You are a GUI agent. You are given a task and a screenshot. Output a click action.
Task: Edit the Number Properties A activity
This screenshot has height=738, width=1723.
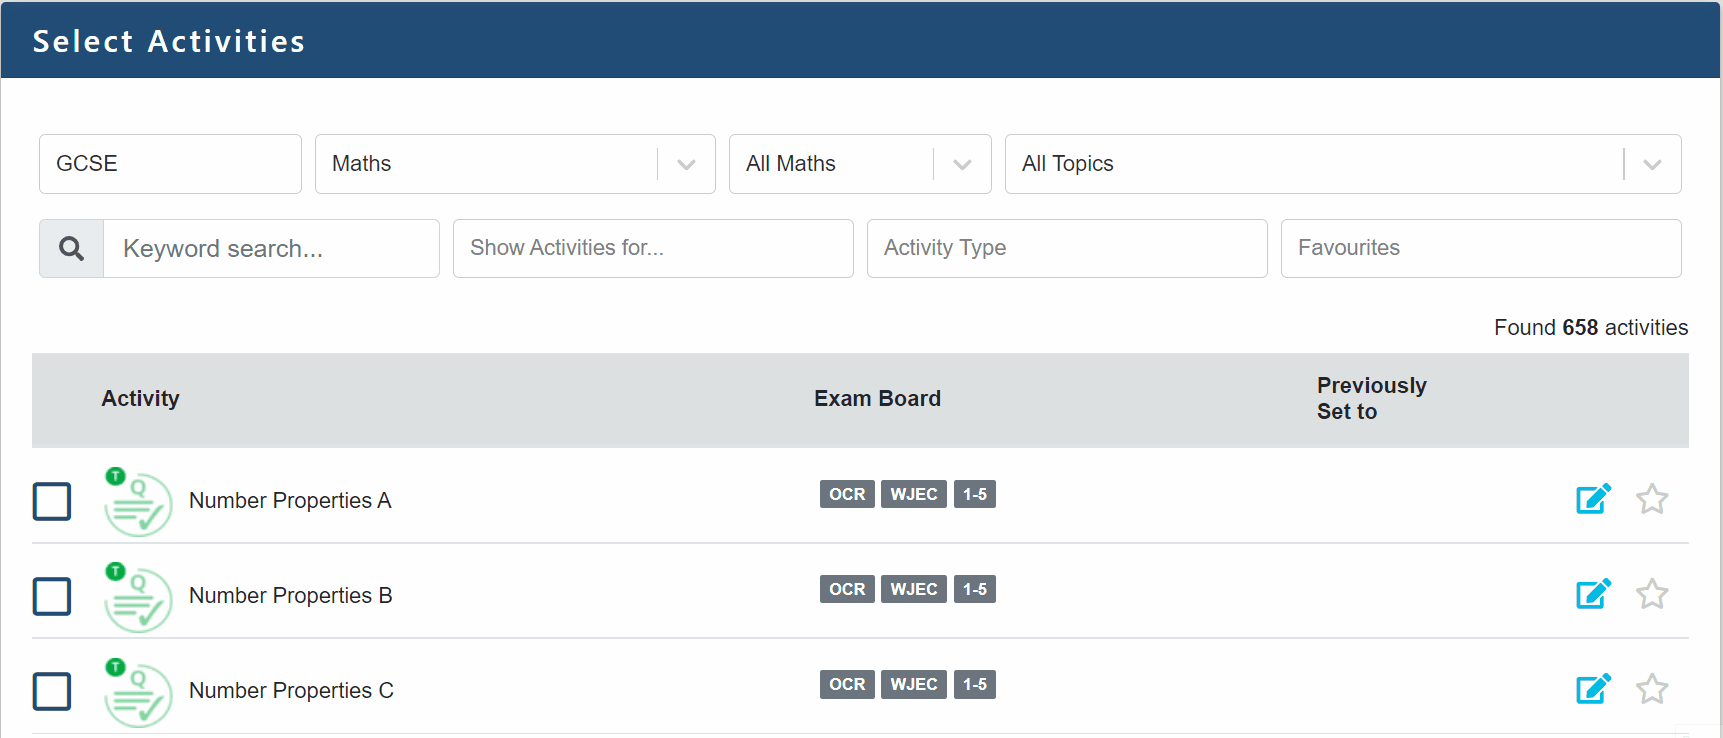pyautogui.click(x=1593, y=498)
